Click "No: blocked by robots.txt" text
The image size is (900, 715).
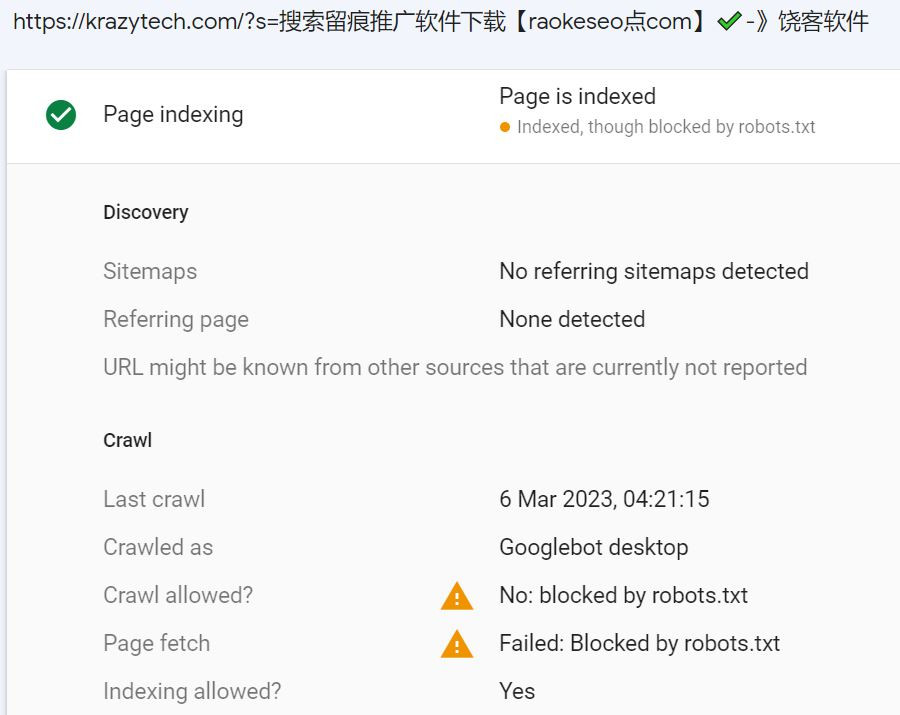click(x=623, y=595)
